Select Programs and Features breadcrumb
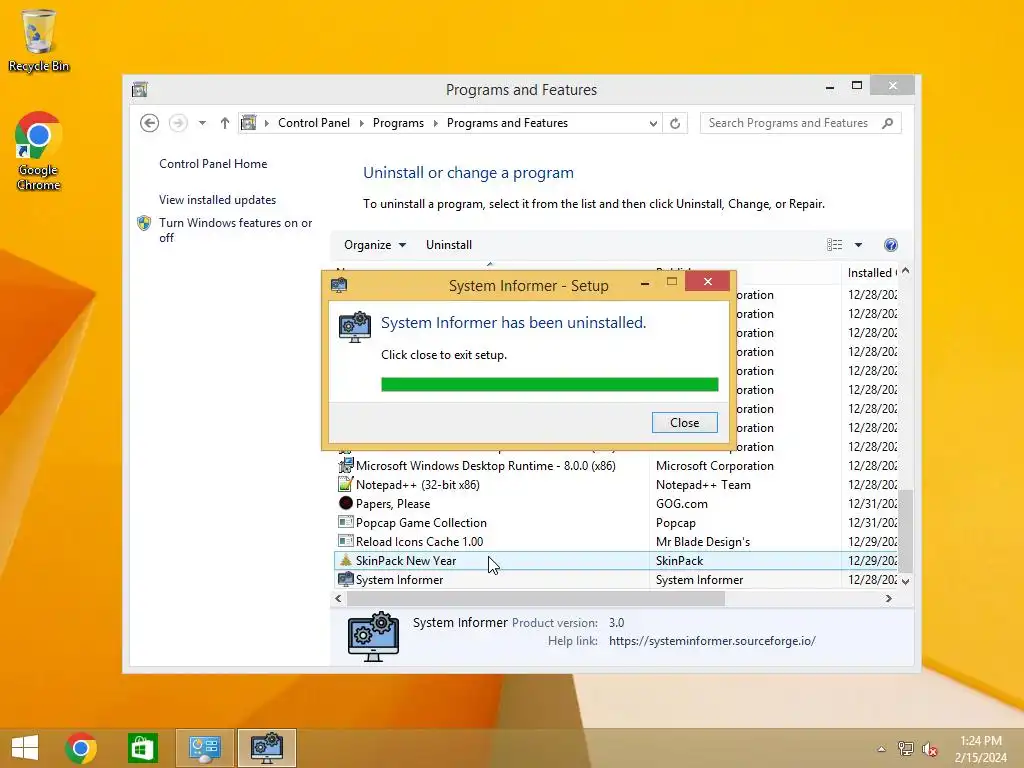This screenshot has height=768, width=1024. (x=507, y=123)
